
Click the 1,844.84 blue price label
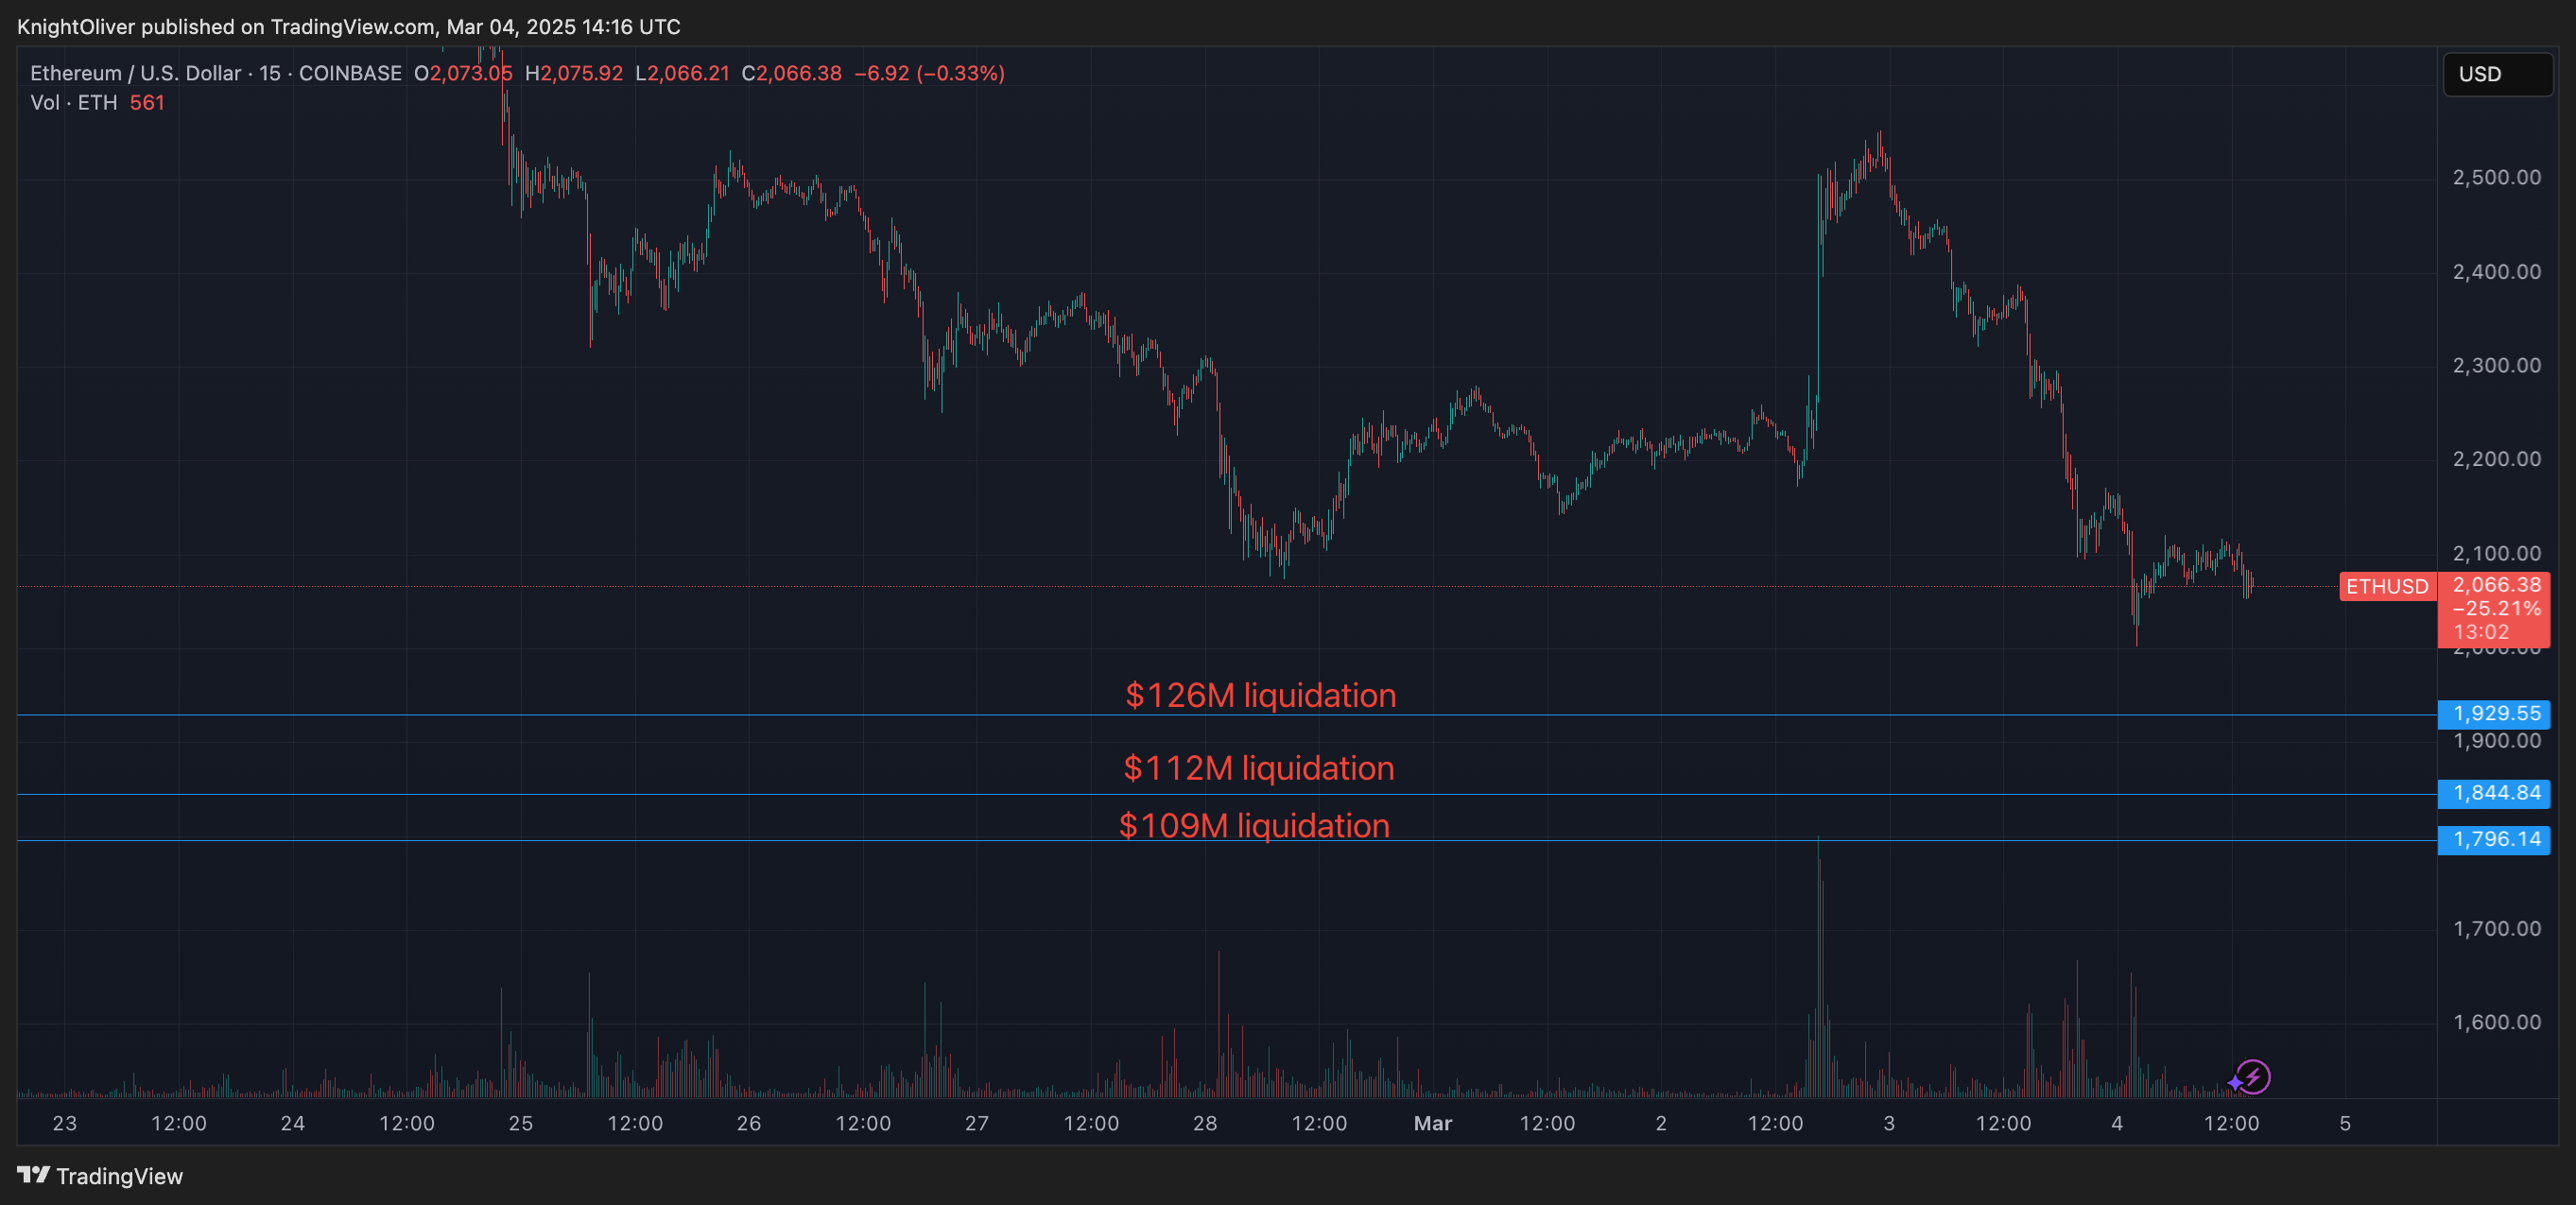(x=2495, y=793)
